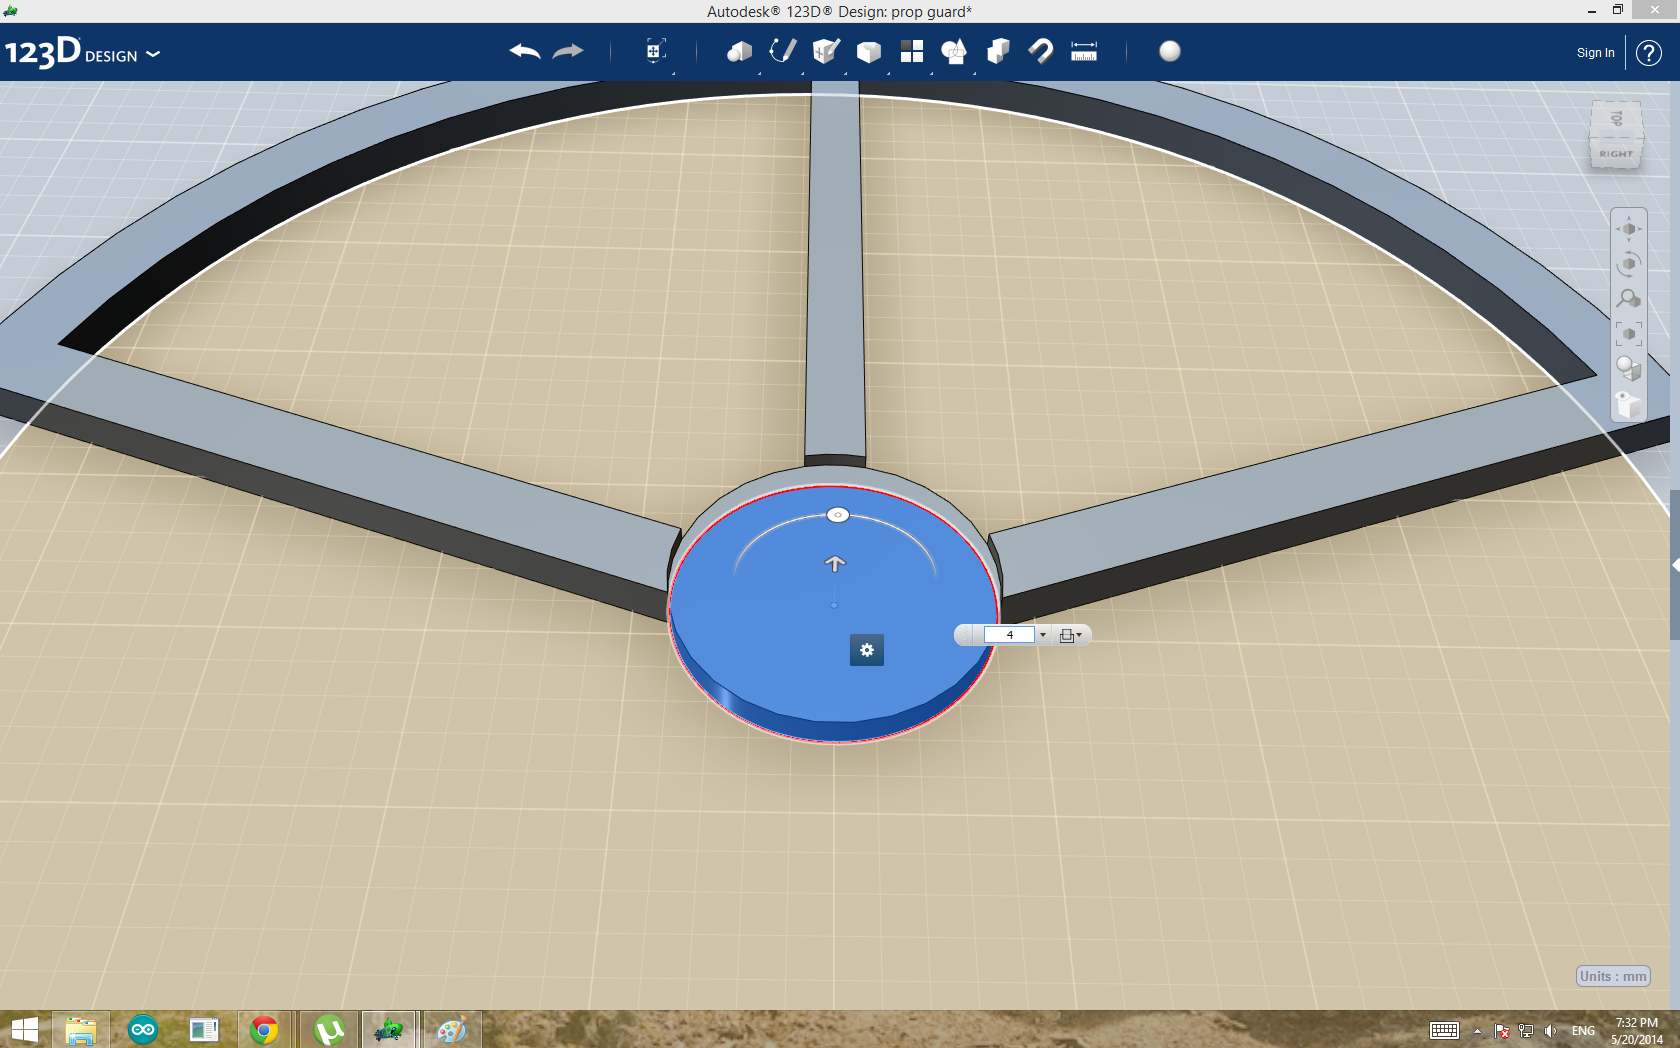
Task: Select the Zoom navigation tool
Action: pyautogui.click(x=1629, y=299)
